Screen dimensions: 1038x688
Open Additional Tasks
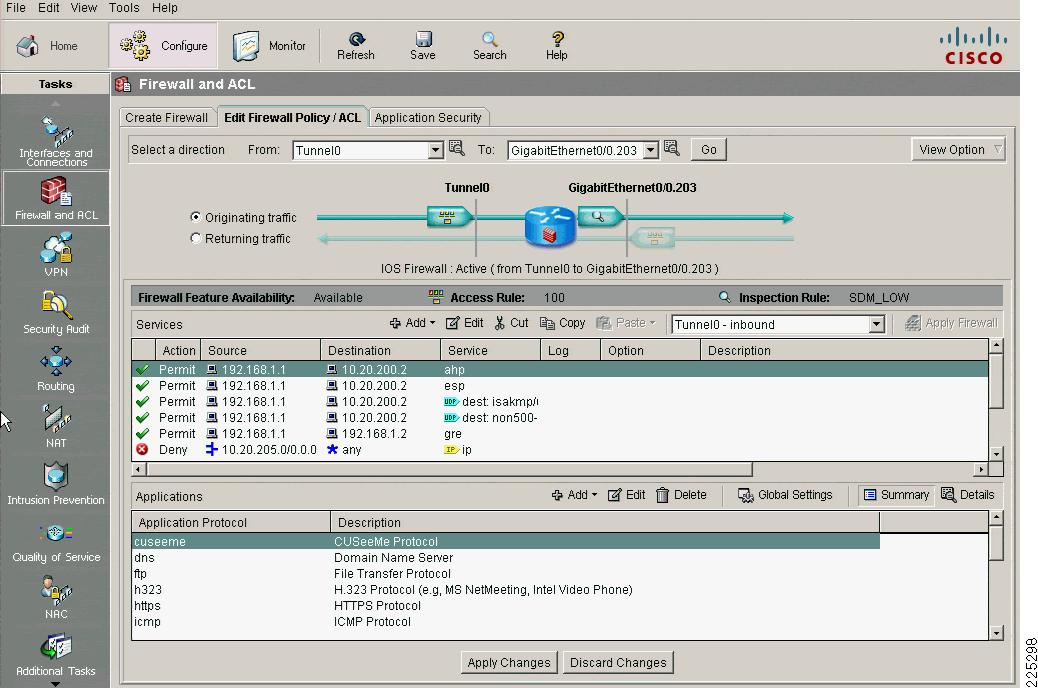tap(56, 655)
